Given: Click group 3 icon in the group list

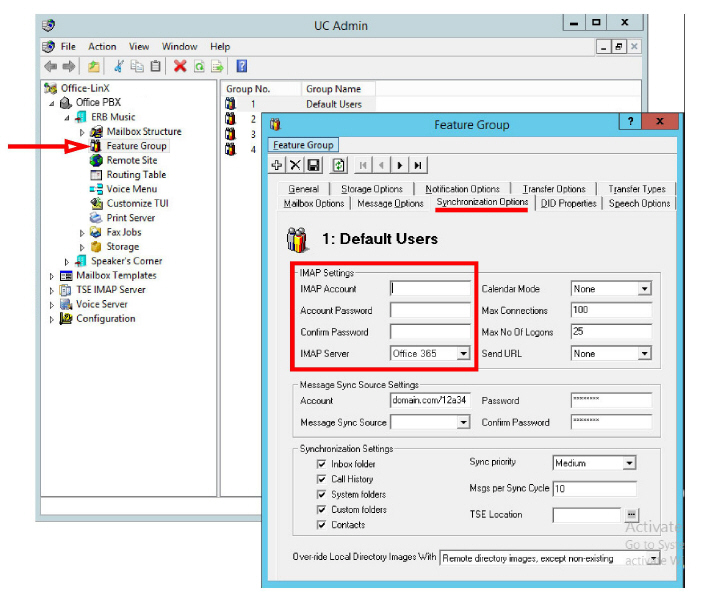Looking at the screenshot, I should point(230,134).
